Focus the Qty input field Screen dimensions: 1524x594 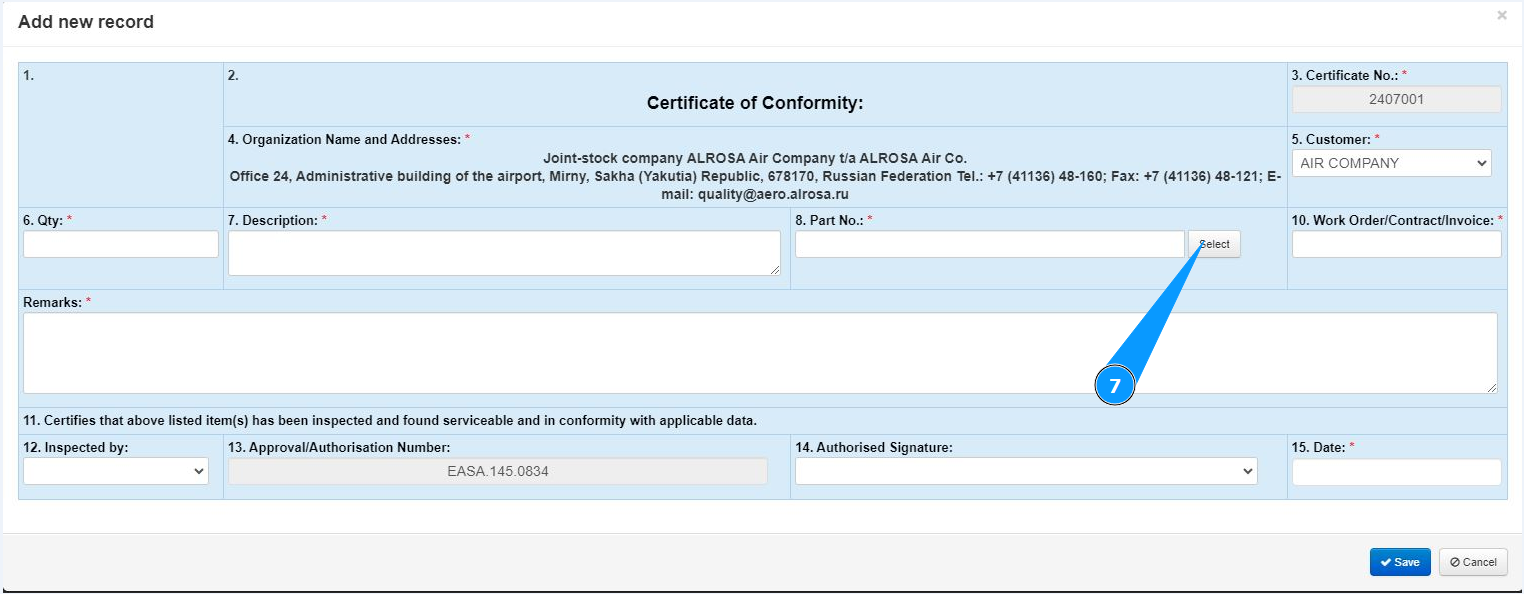[120, 244]
